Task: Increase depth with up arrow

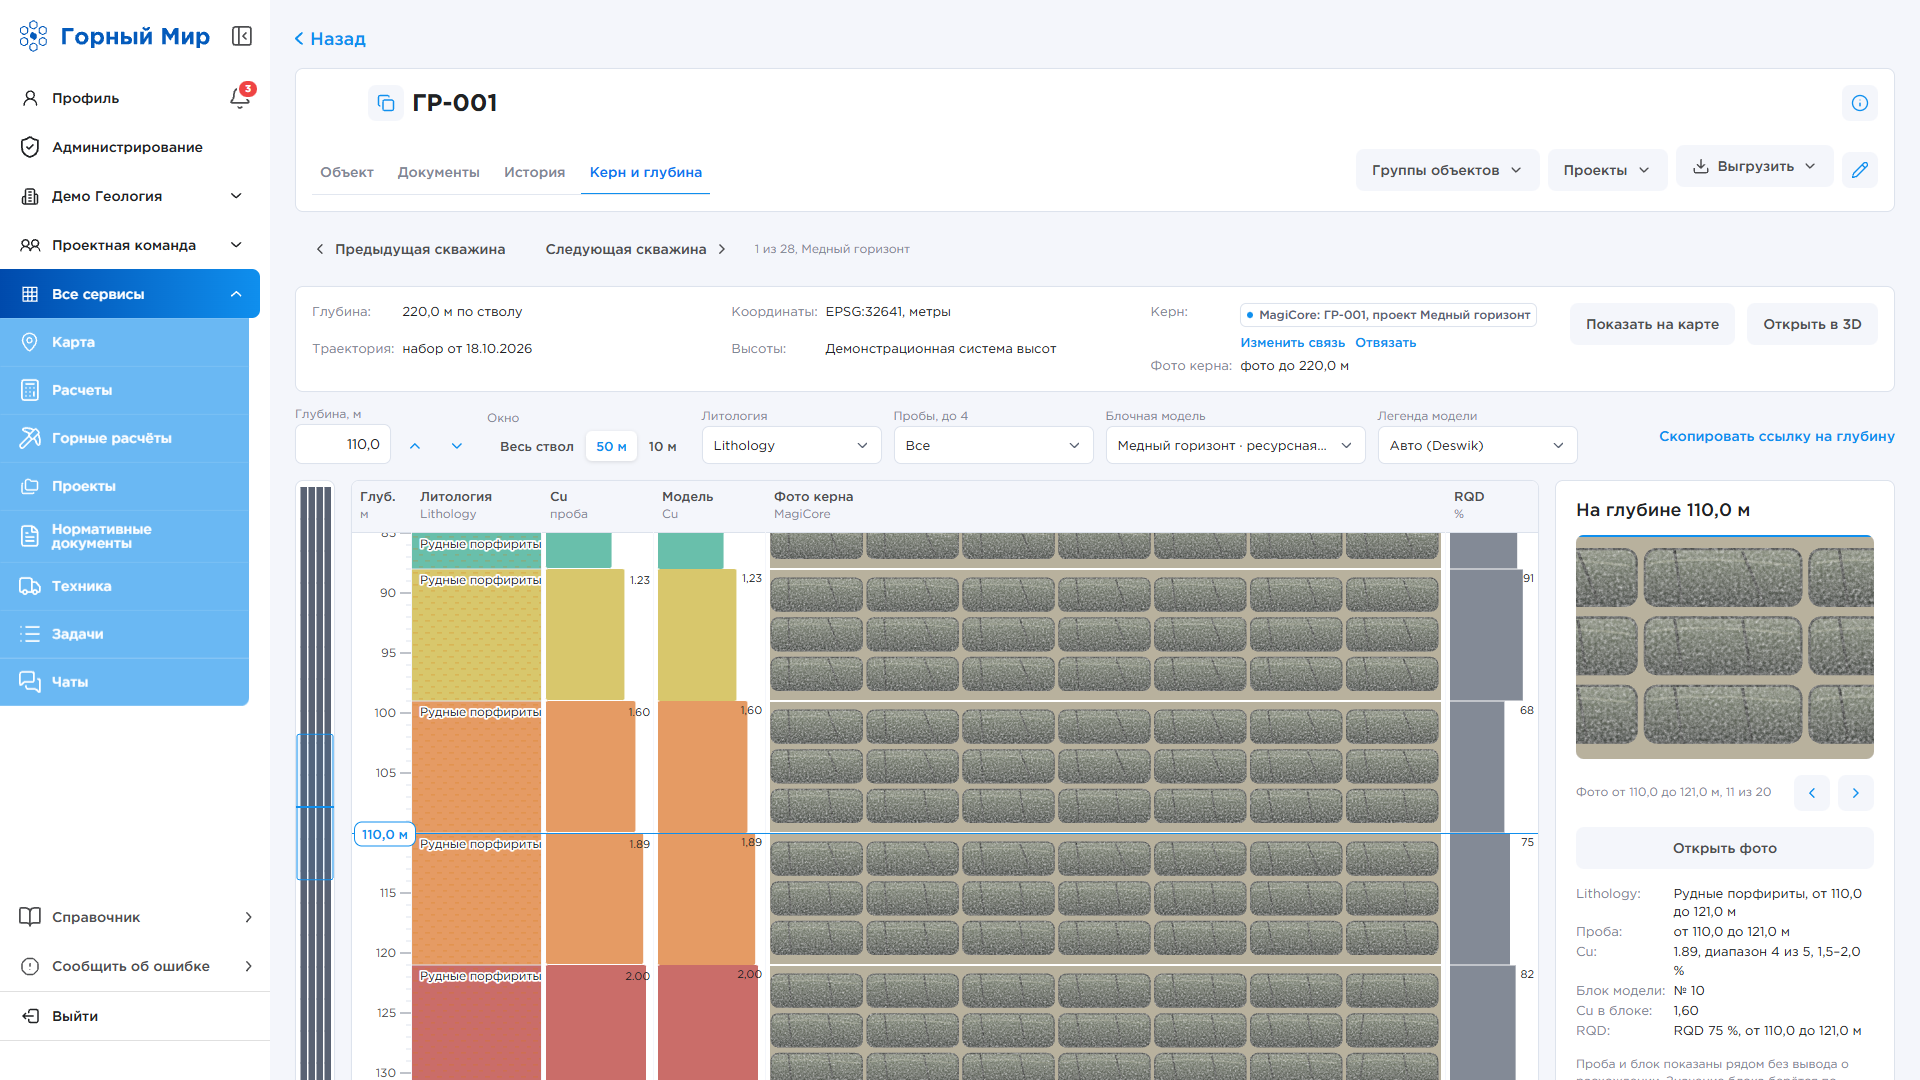Action: coord(415,446)
